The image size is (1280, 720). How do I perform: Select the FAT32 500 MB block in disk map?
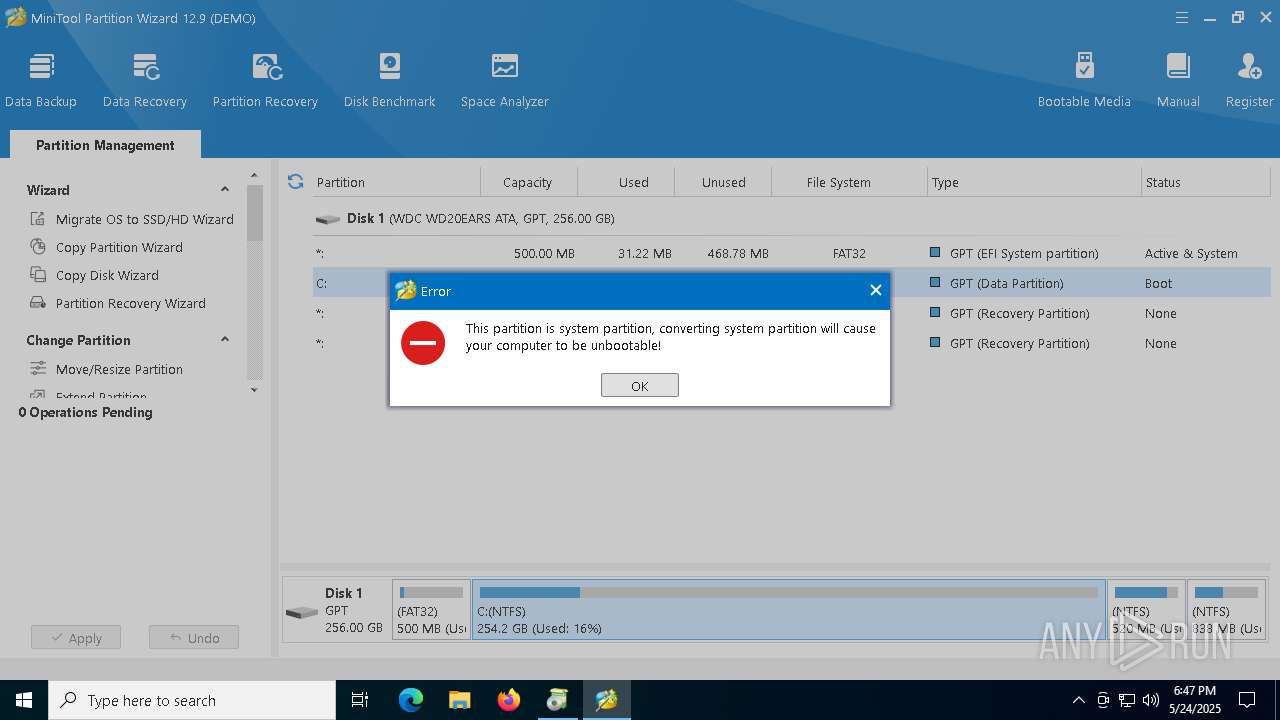tap(431, 609)
